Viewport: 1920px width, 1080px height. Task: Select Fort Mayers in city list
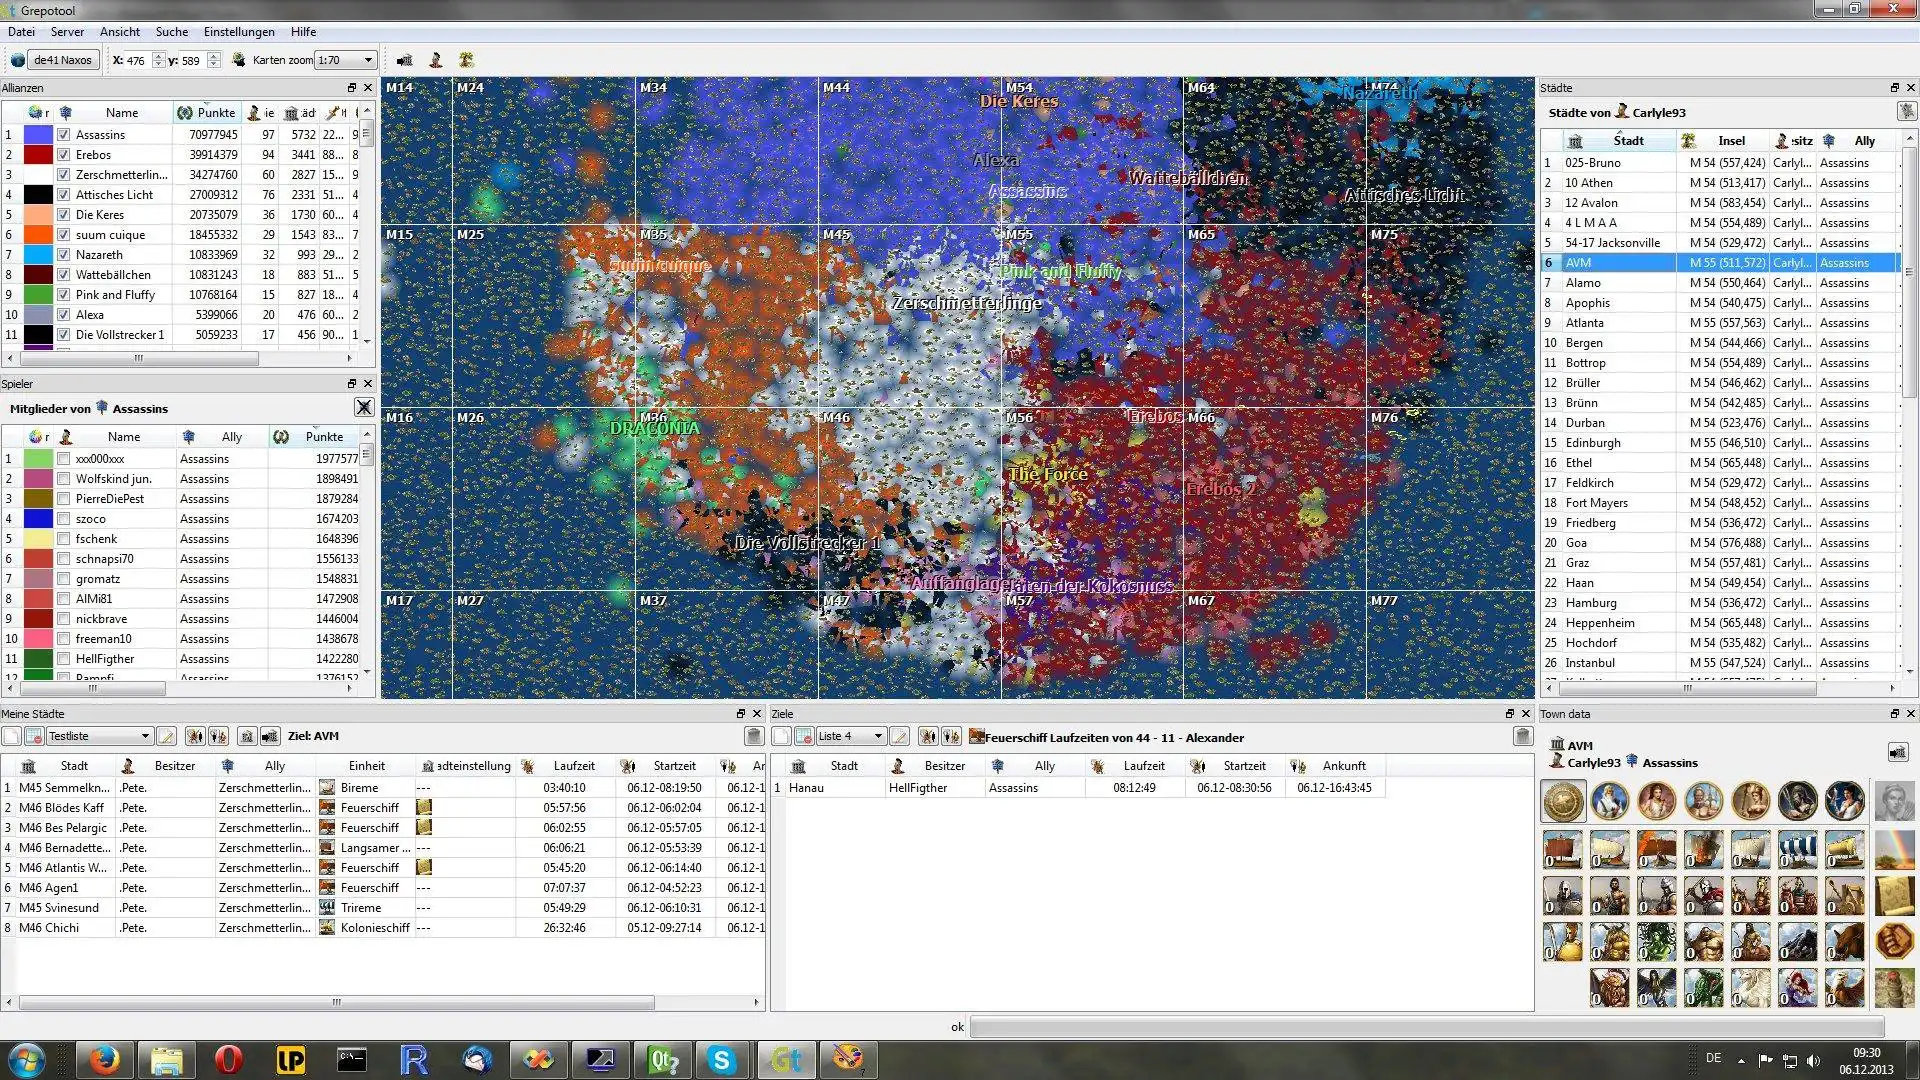tap(1596, 503)
